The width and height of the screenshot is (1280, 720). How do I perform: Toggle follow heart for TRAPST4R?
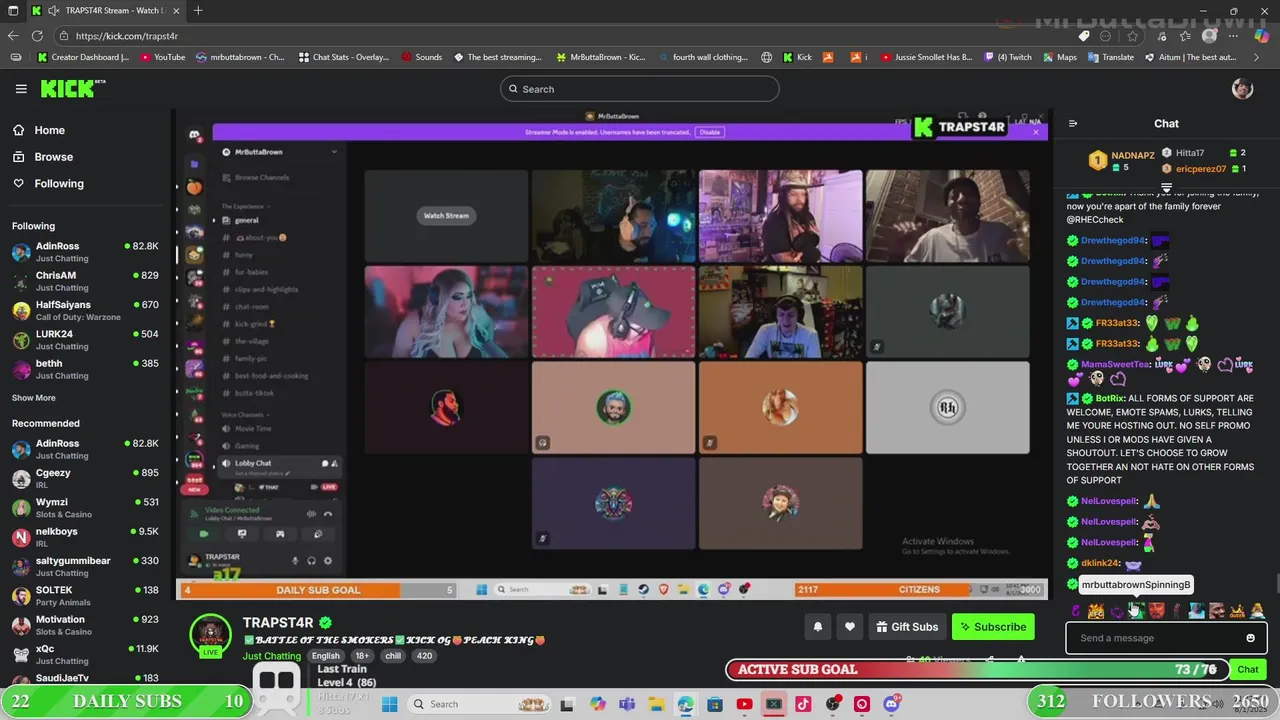(850, 627)
